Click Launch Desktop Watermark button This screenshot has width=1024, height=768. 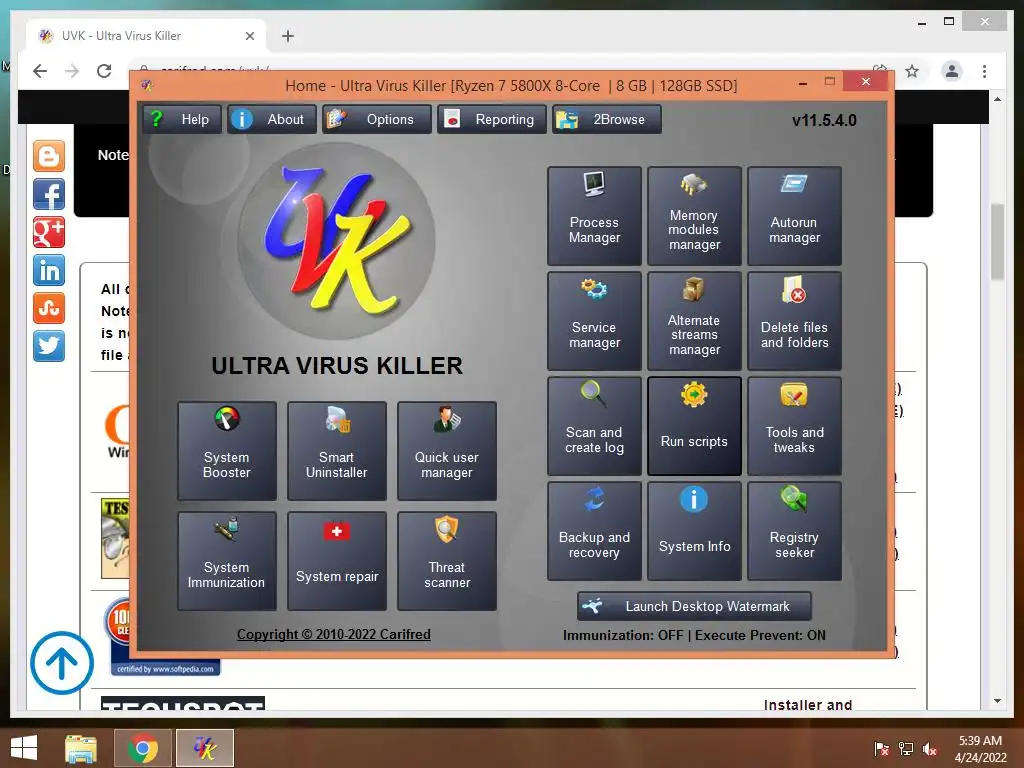694,607
